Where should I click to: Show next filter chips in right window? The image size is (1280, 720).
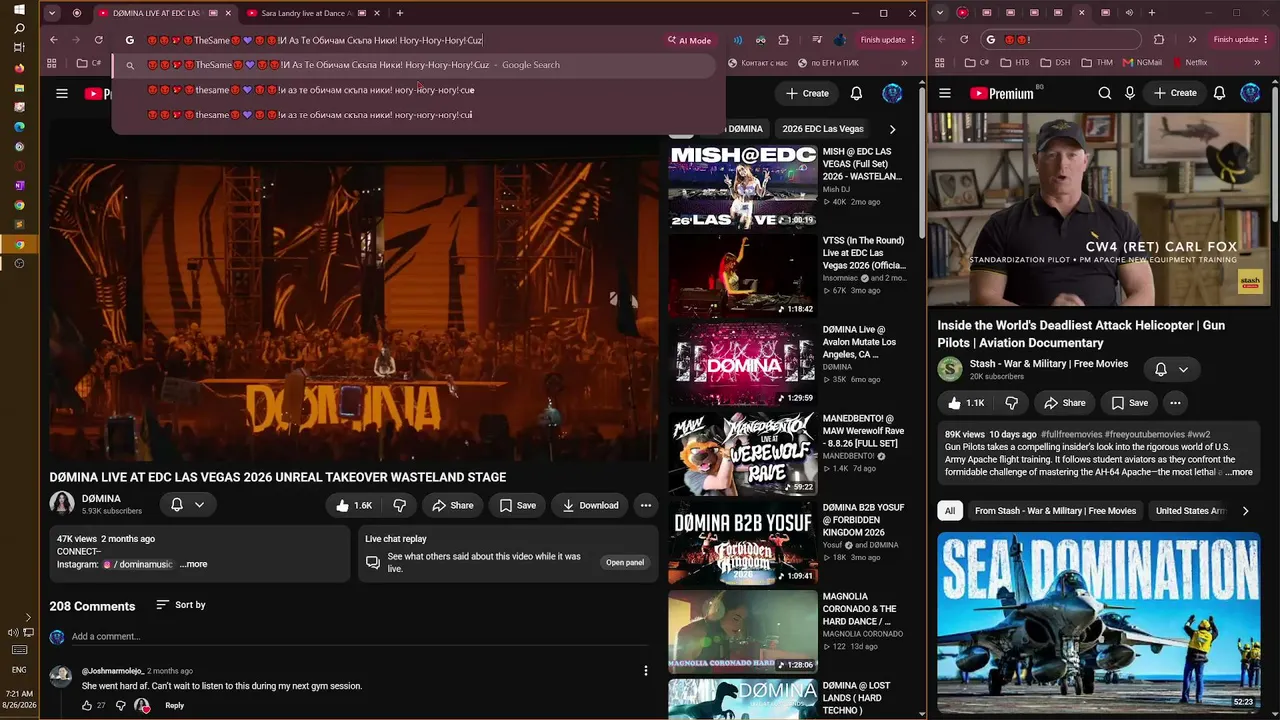click(x=1245, y=511)
